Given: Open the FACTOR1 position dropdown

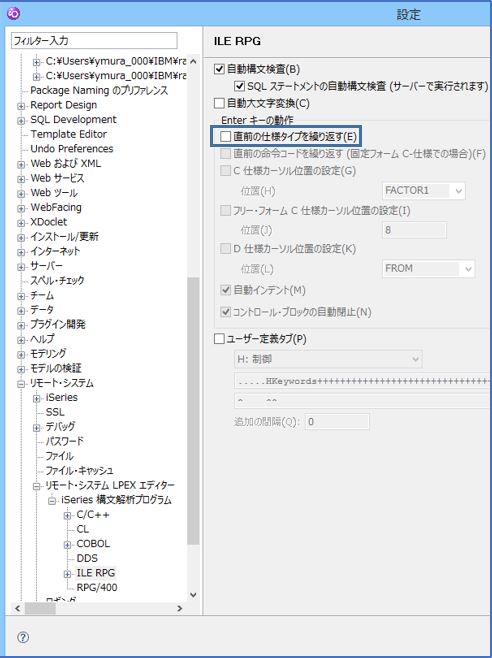Looking at the screenshot, I should [424, 191].
